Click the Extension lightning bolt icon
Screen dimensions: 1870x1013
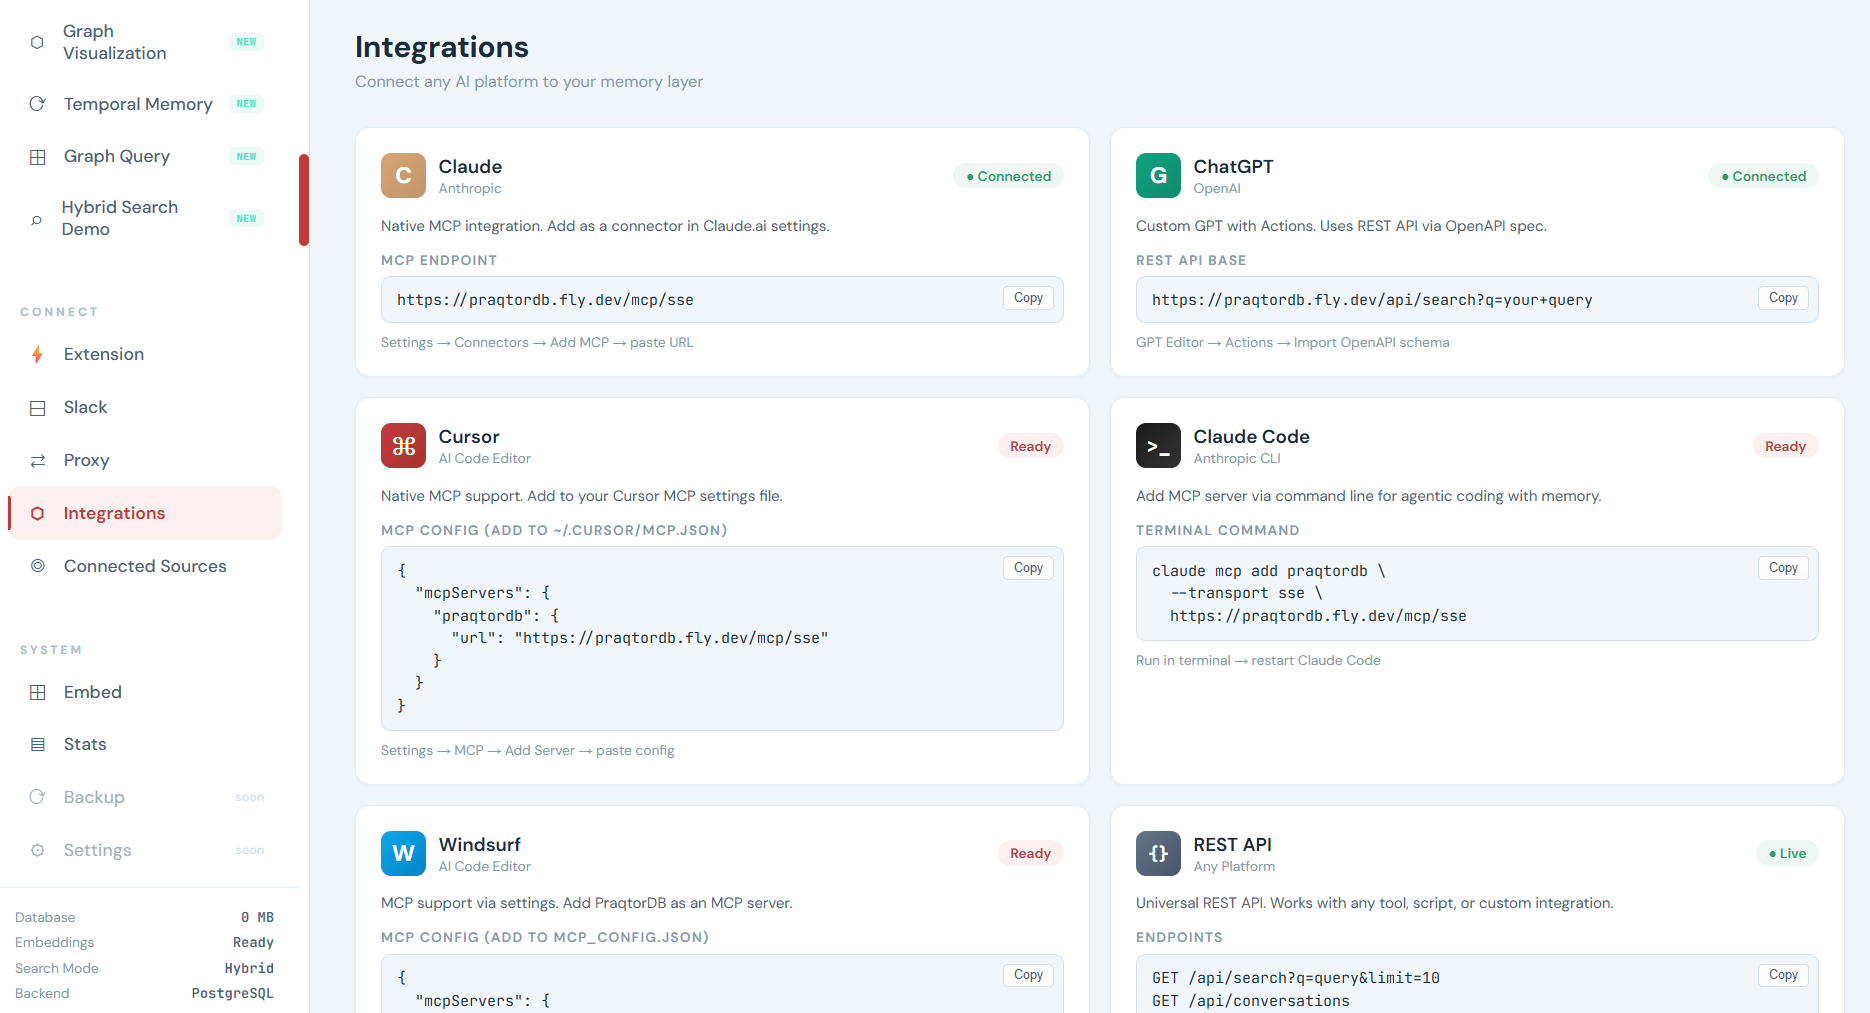coord(37,354)
